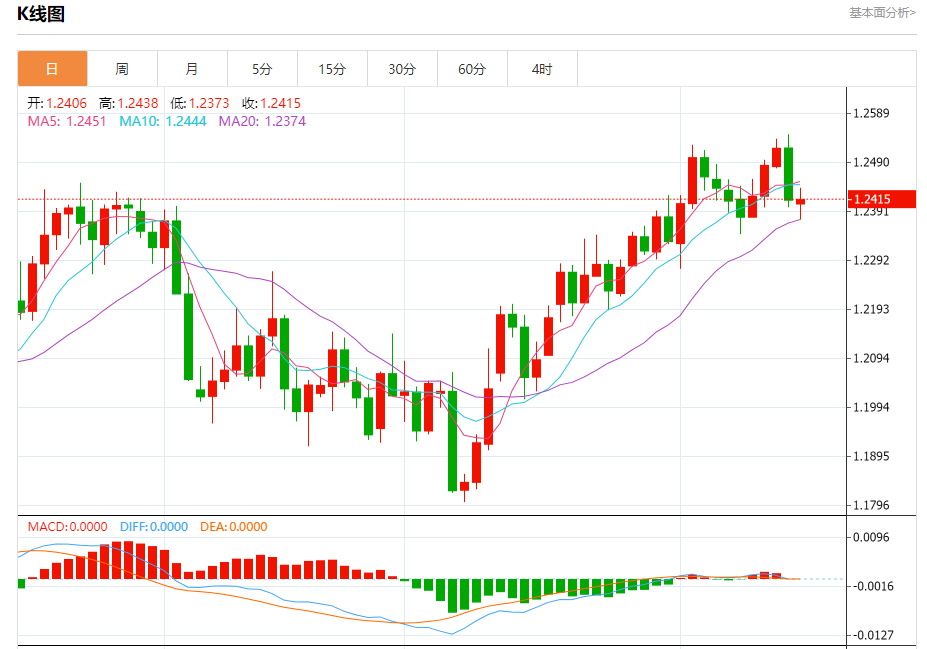Image resolution: width=927 pixels, height=649 pixels.
Task: Open the 30分 chart tab
Action: tap(402, 69)
